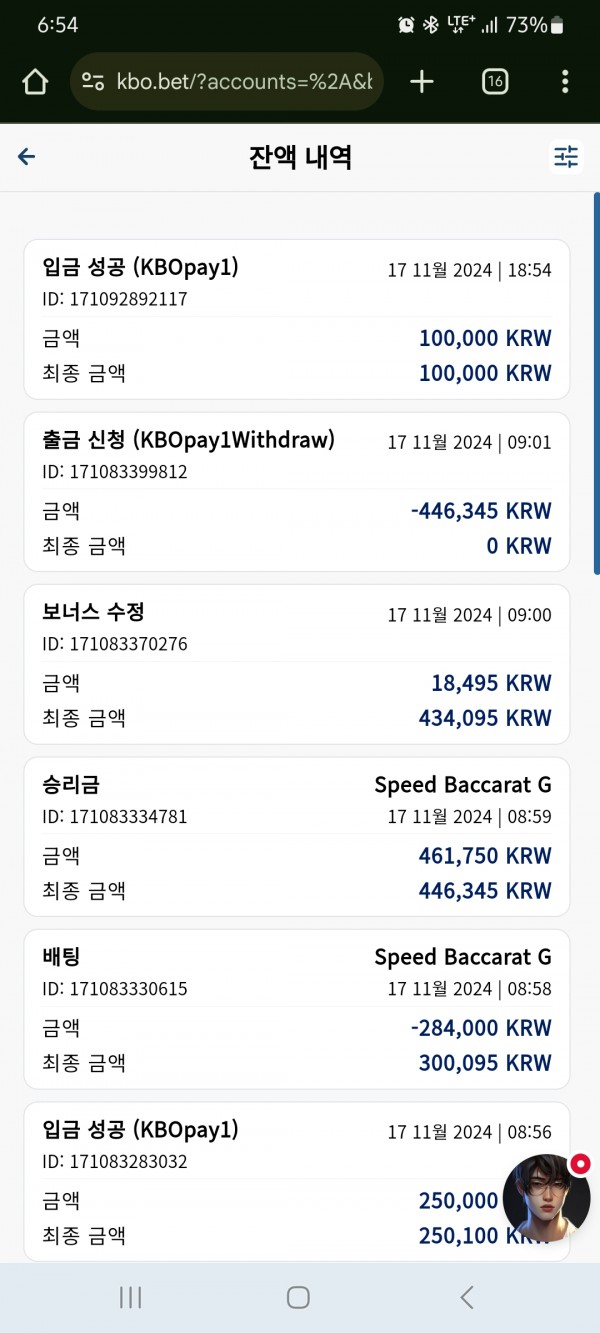
Task: Click the kbo.bet address bar
Action: pos(227,82)
